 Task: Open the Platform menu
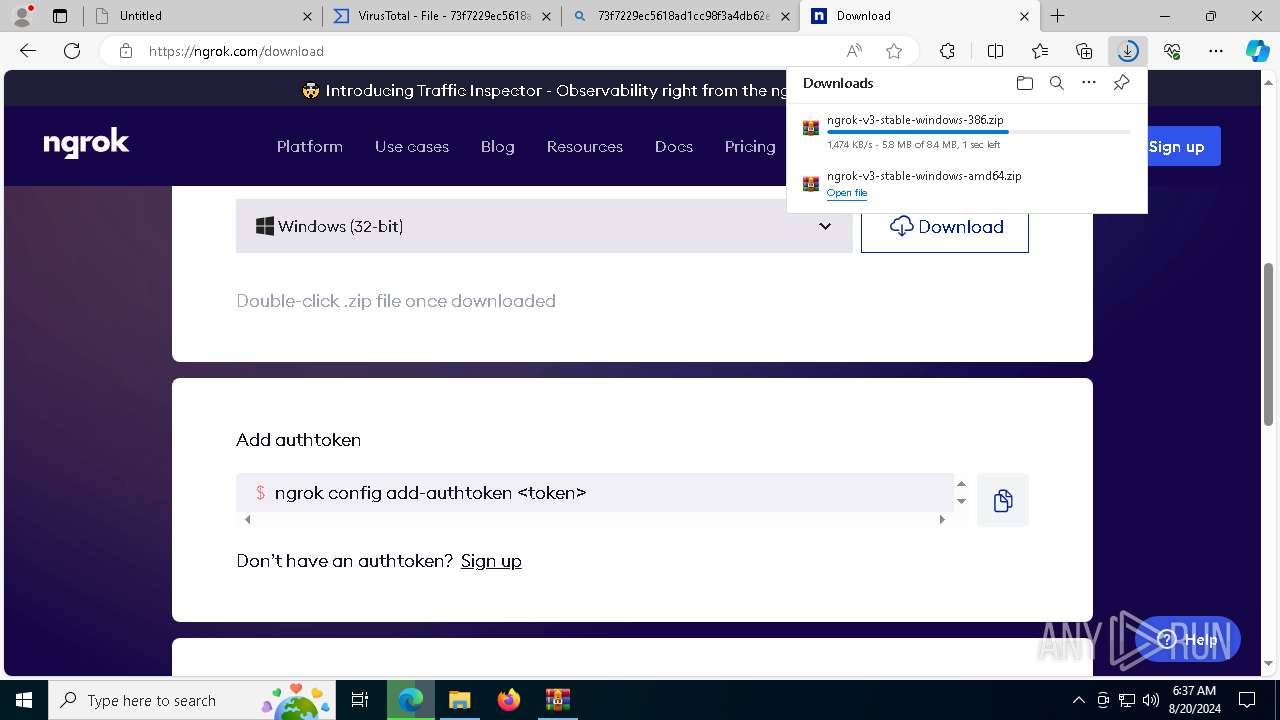310,146
